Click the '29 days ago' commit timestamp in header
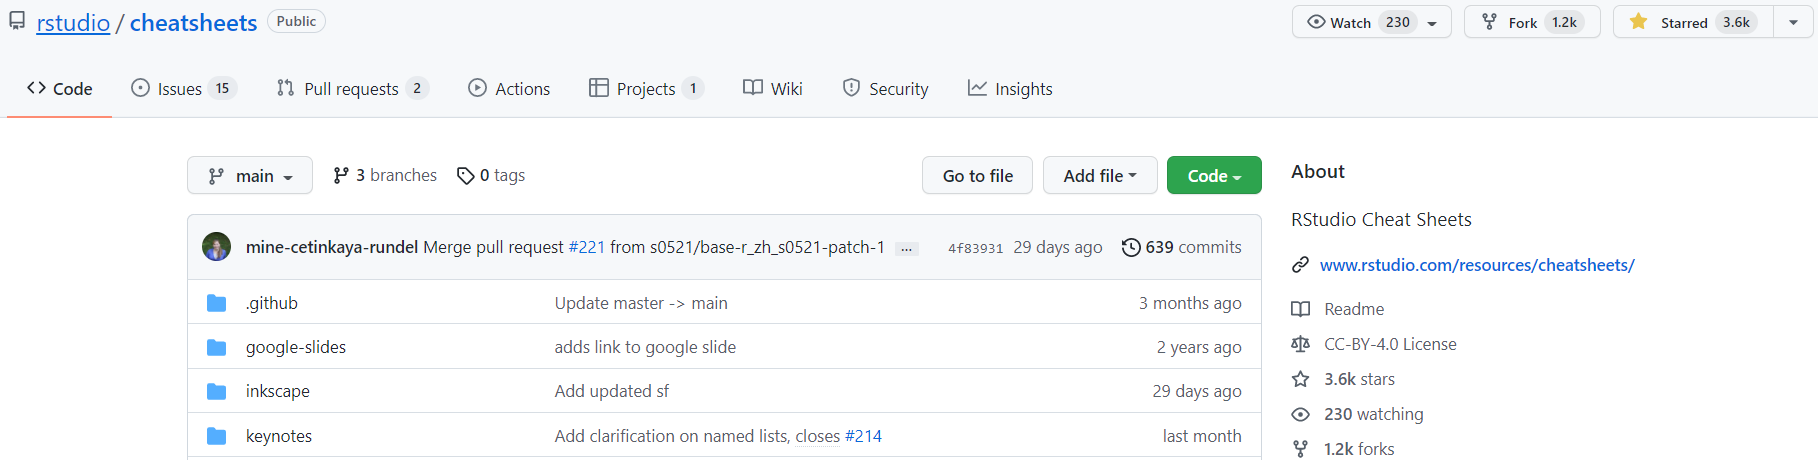Viewport: 1818px width, 460px height. pos(1058,247)
